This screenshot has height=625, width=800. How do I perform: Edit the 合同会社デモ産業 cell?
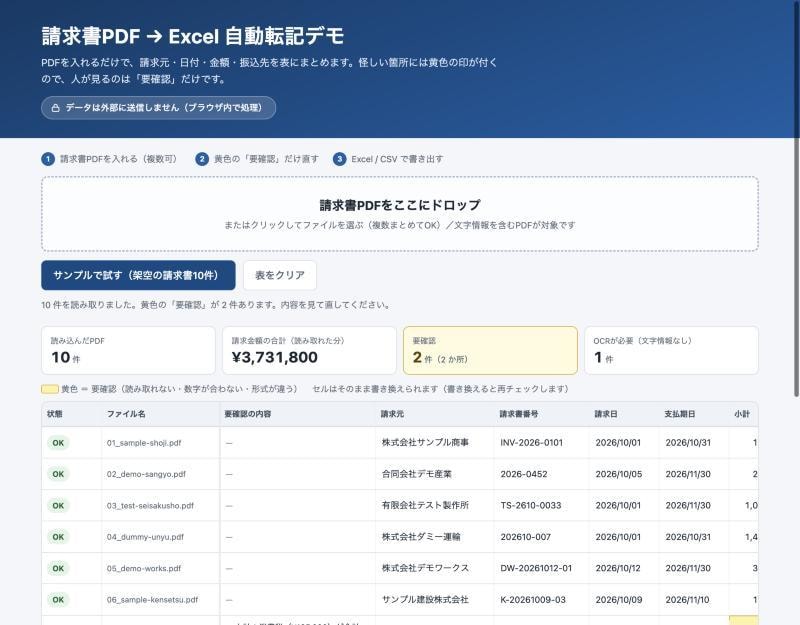coord(435,474)
